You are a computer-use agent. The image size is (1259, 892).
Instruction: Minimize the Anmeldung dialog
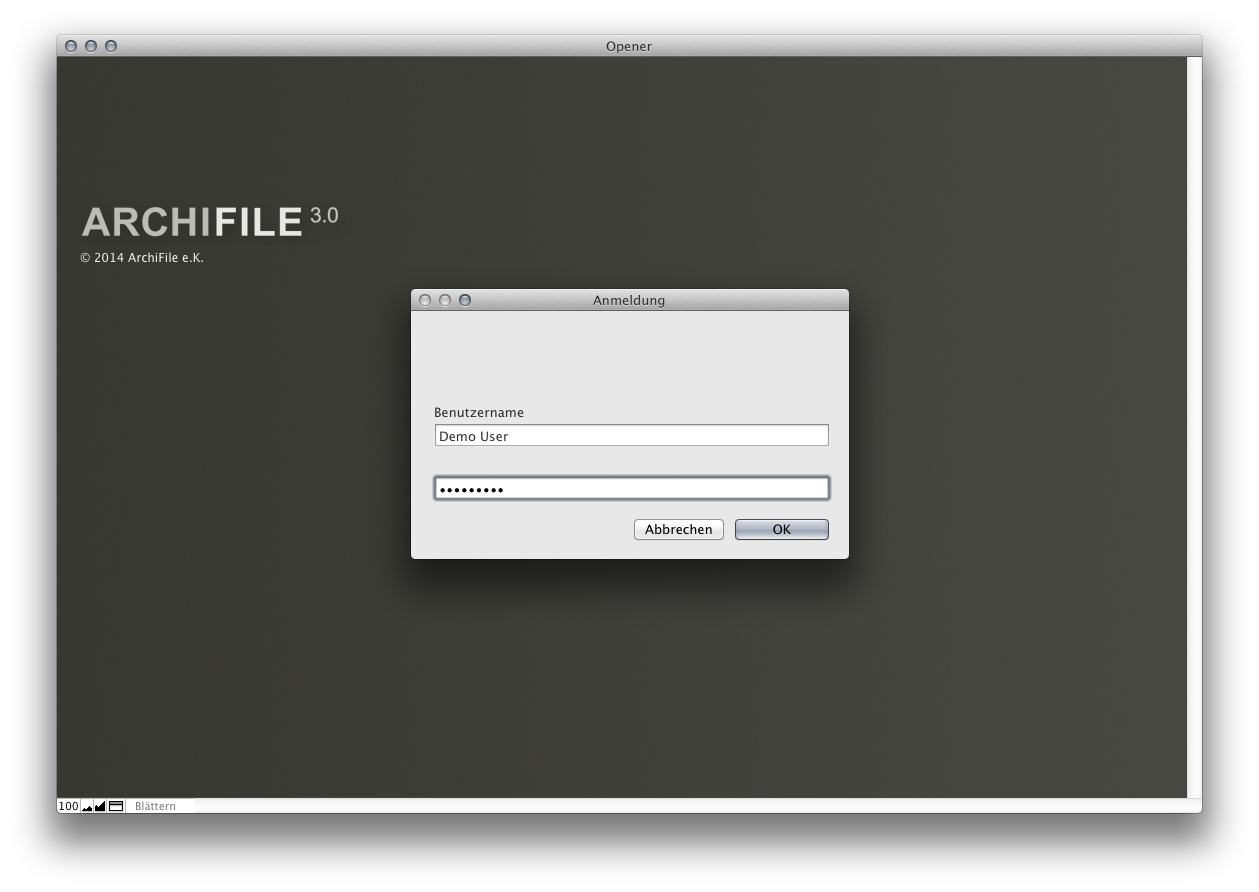tap(445, 300)
